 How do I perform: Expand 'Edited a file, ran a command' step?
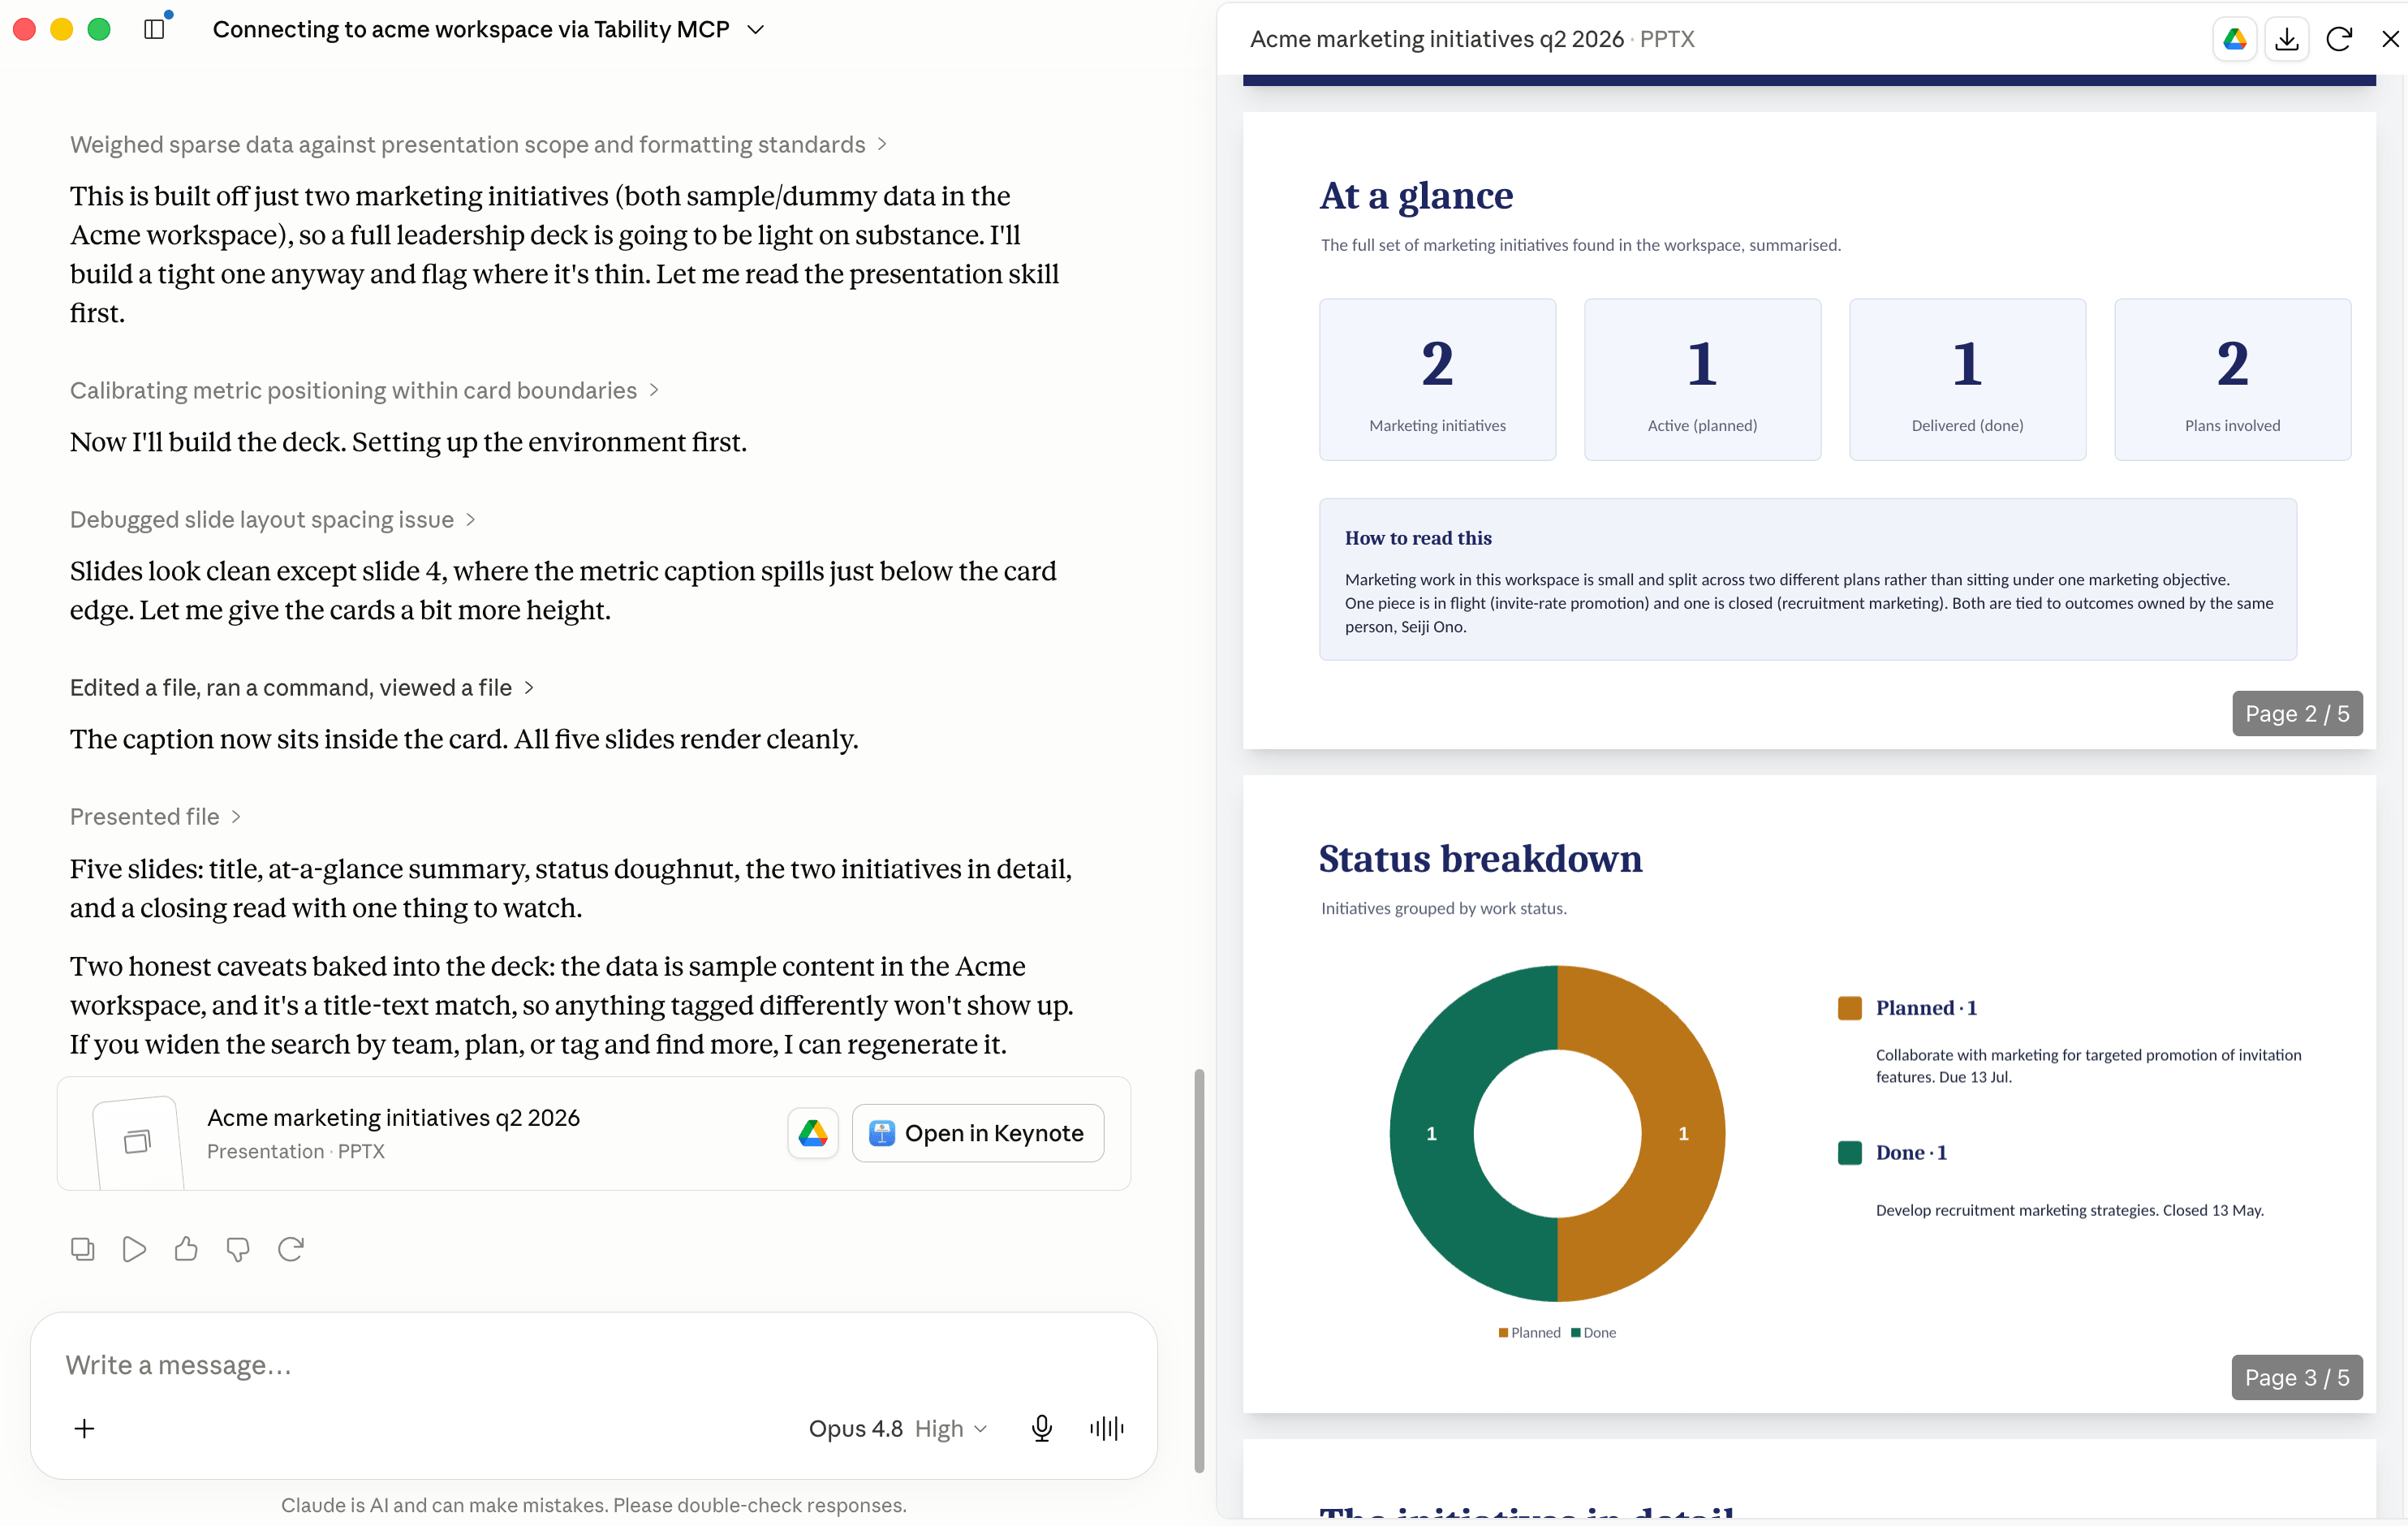coord(302,687)
